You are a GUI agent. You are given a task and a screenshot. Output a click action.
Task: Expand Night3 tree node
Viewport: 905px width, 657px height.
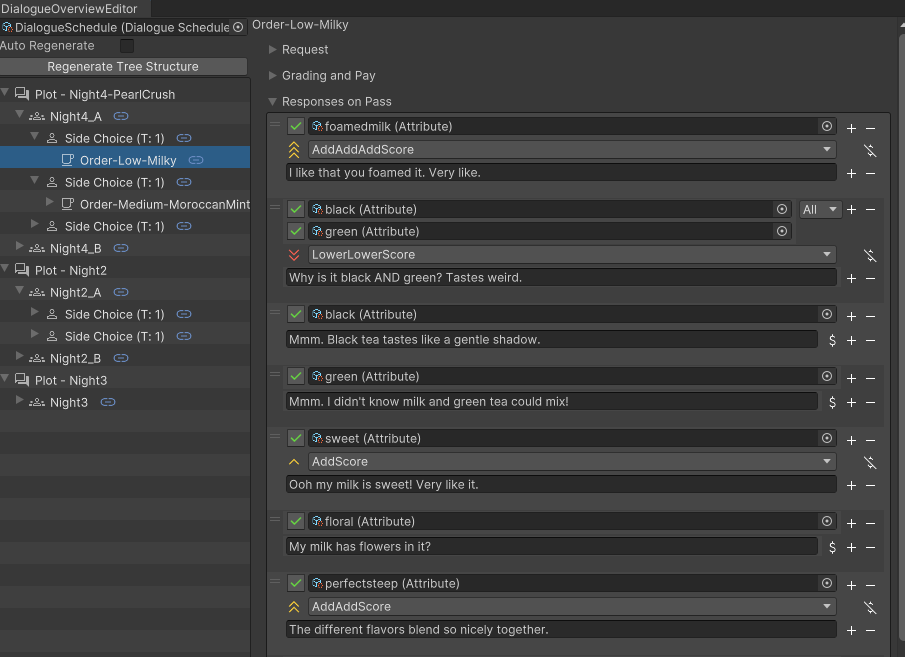[19, 401]
